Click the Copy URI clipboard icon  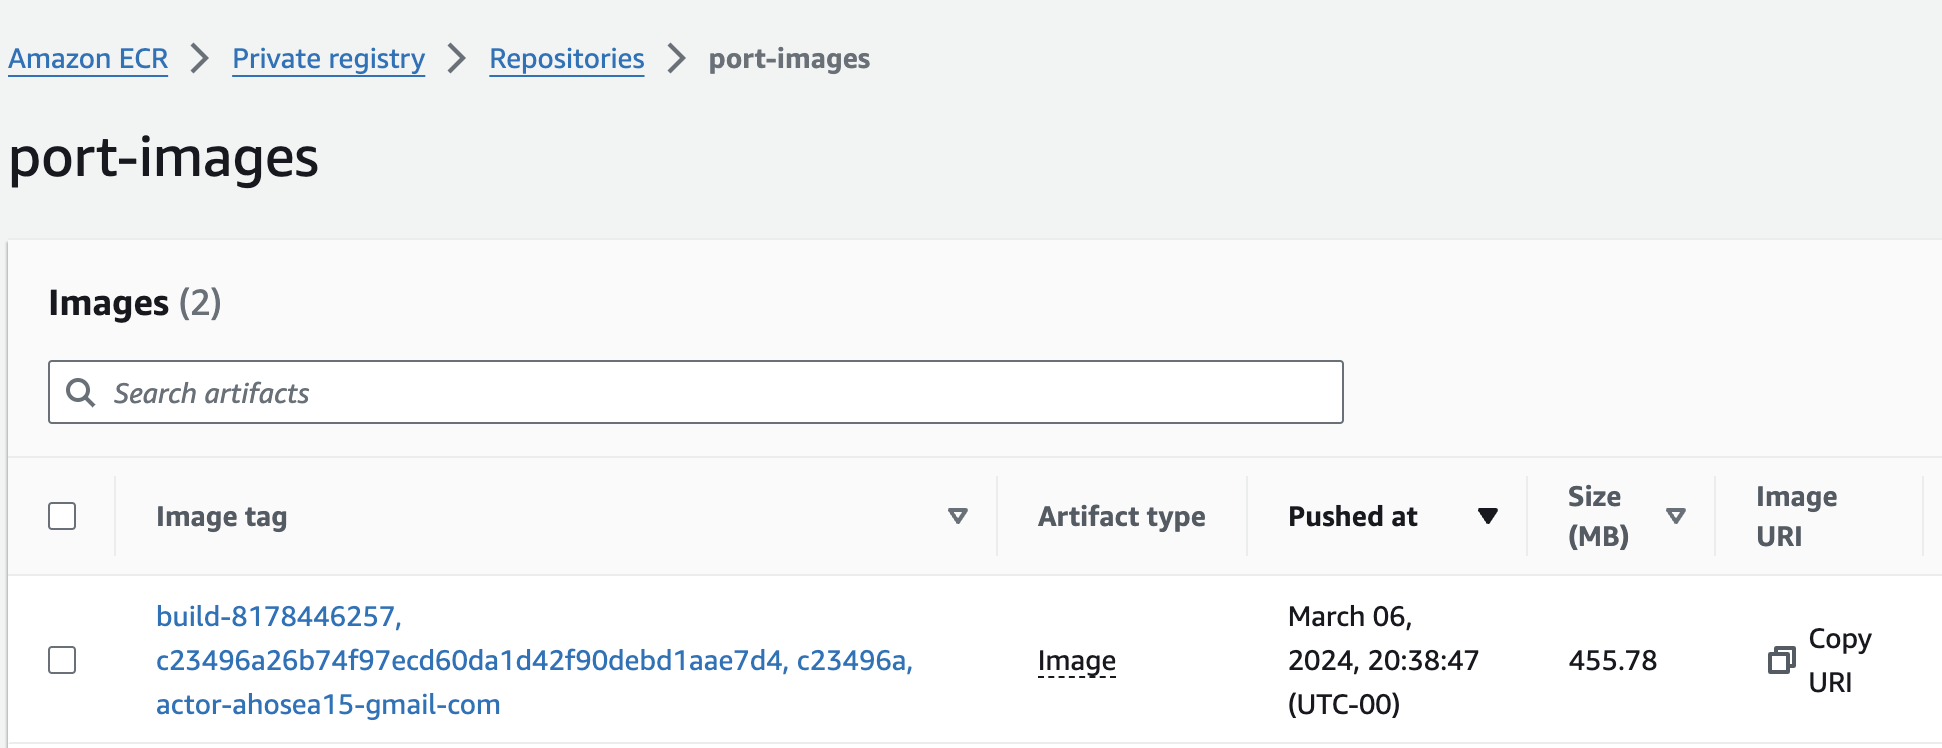[x=1781, y=661]
